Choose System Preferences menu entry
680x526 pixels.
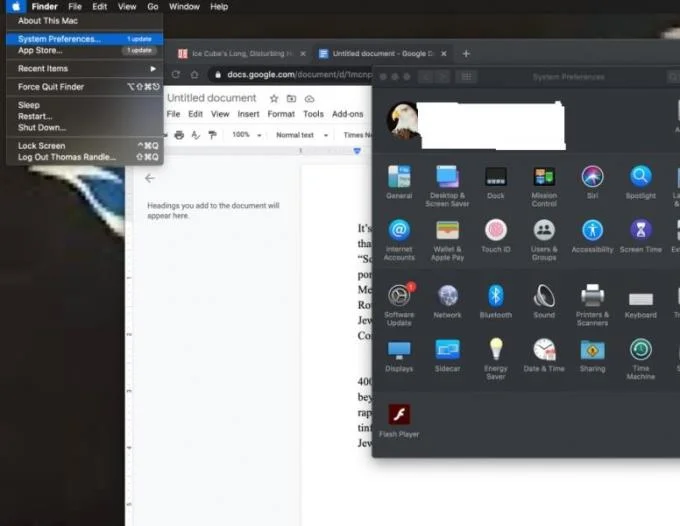(85, 39)
